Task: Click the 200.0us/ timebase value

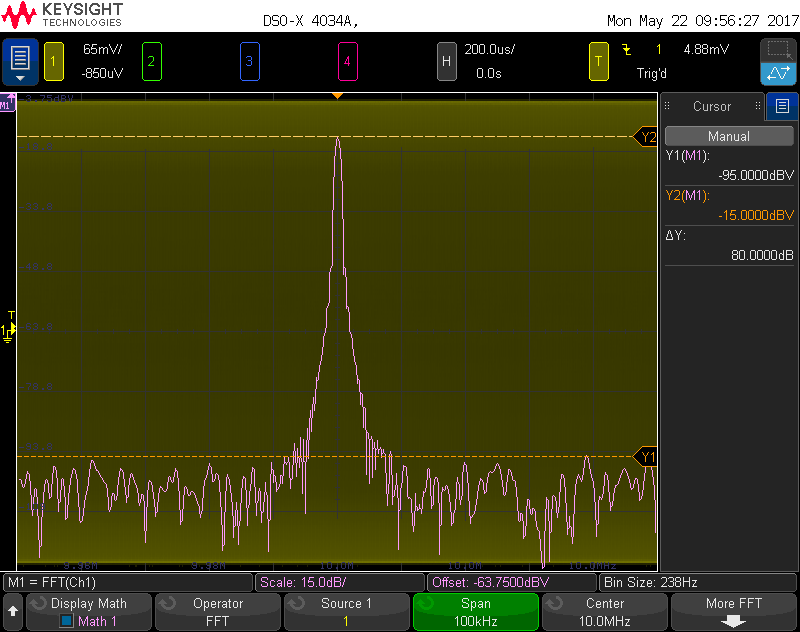Action: pyautogui.click(x=489, y=49)
